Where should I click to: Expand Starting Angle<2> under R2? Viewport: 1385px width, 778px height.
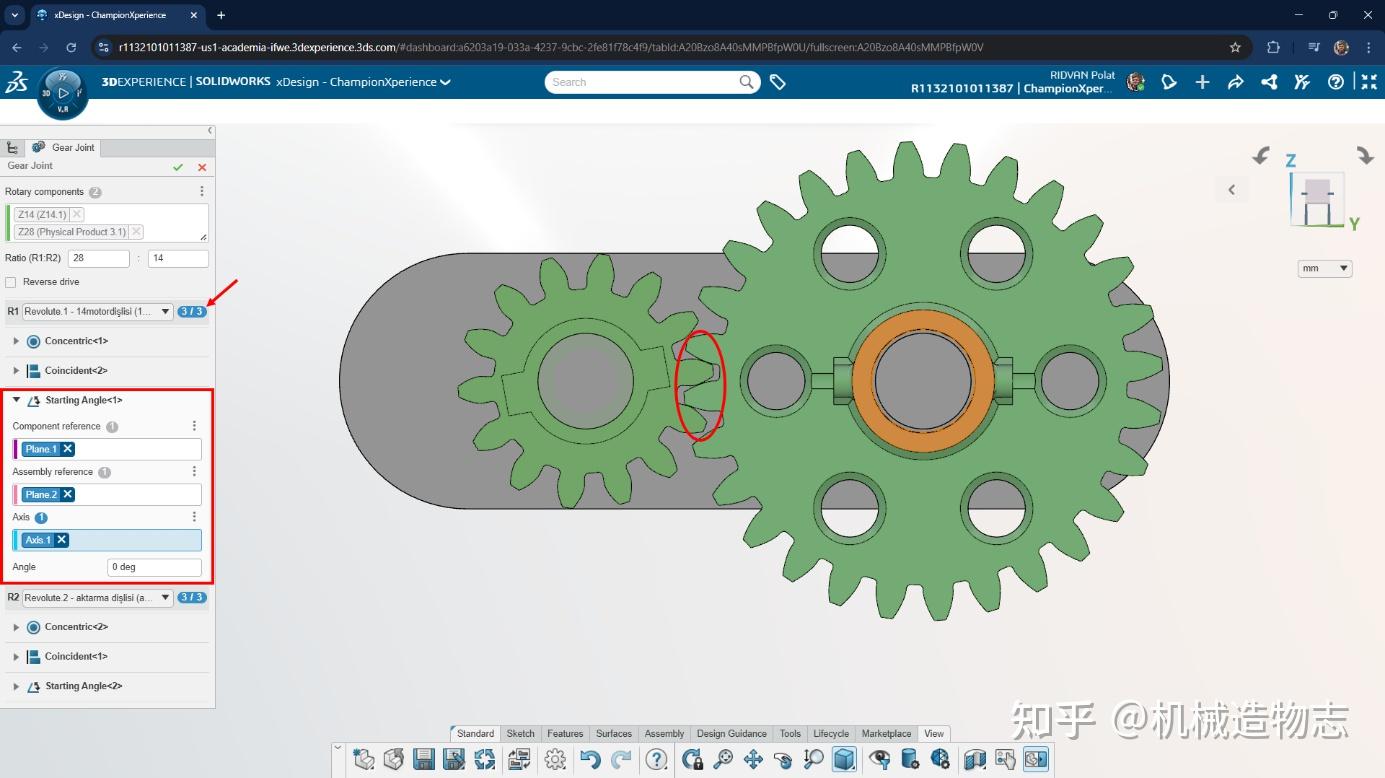coord(16,686)
